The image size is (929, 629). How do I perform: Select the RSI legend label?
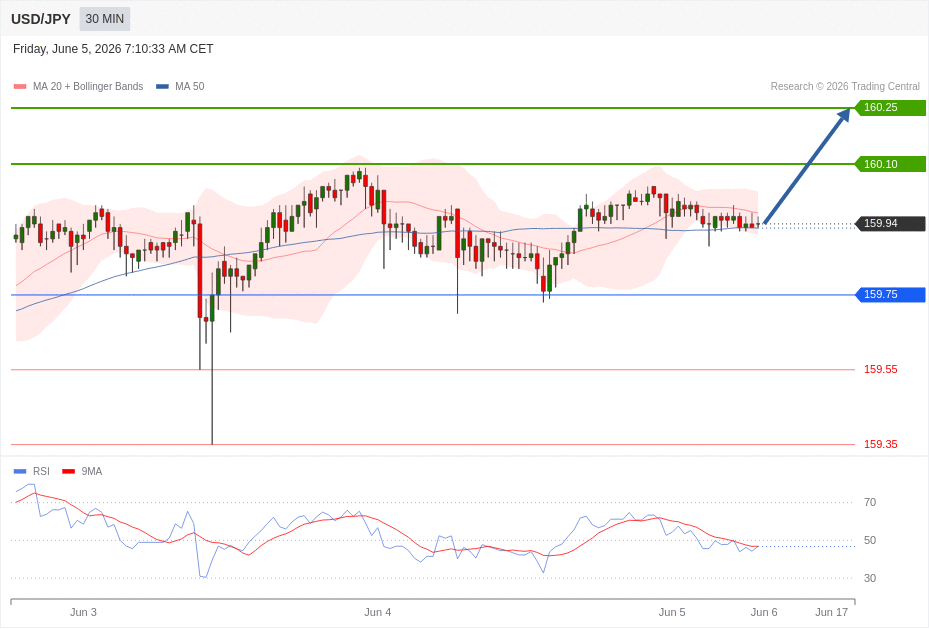[41, 471]
